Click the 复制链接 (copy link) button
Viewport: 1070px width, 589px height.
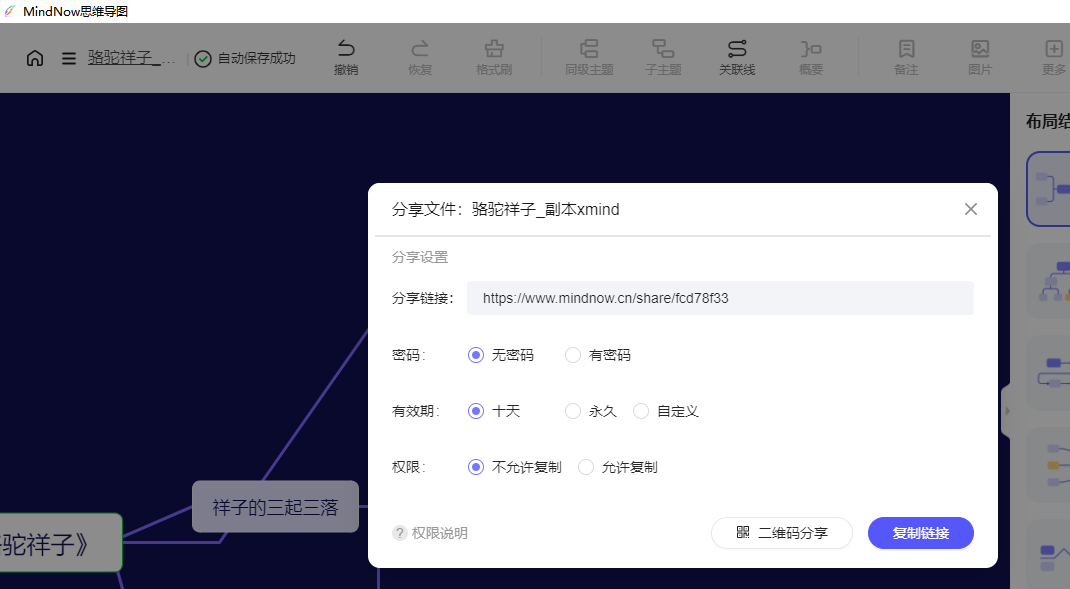pos(921,533)
